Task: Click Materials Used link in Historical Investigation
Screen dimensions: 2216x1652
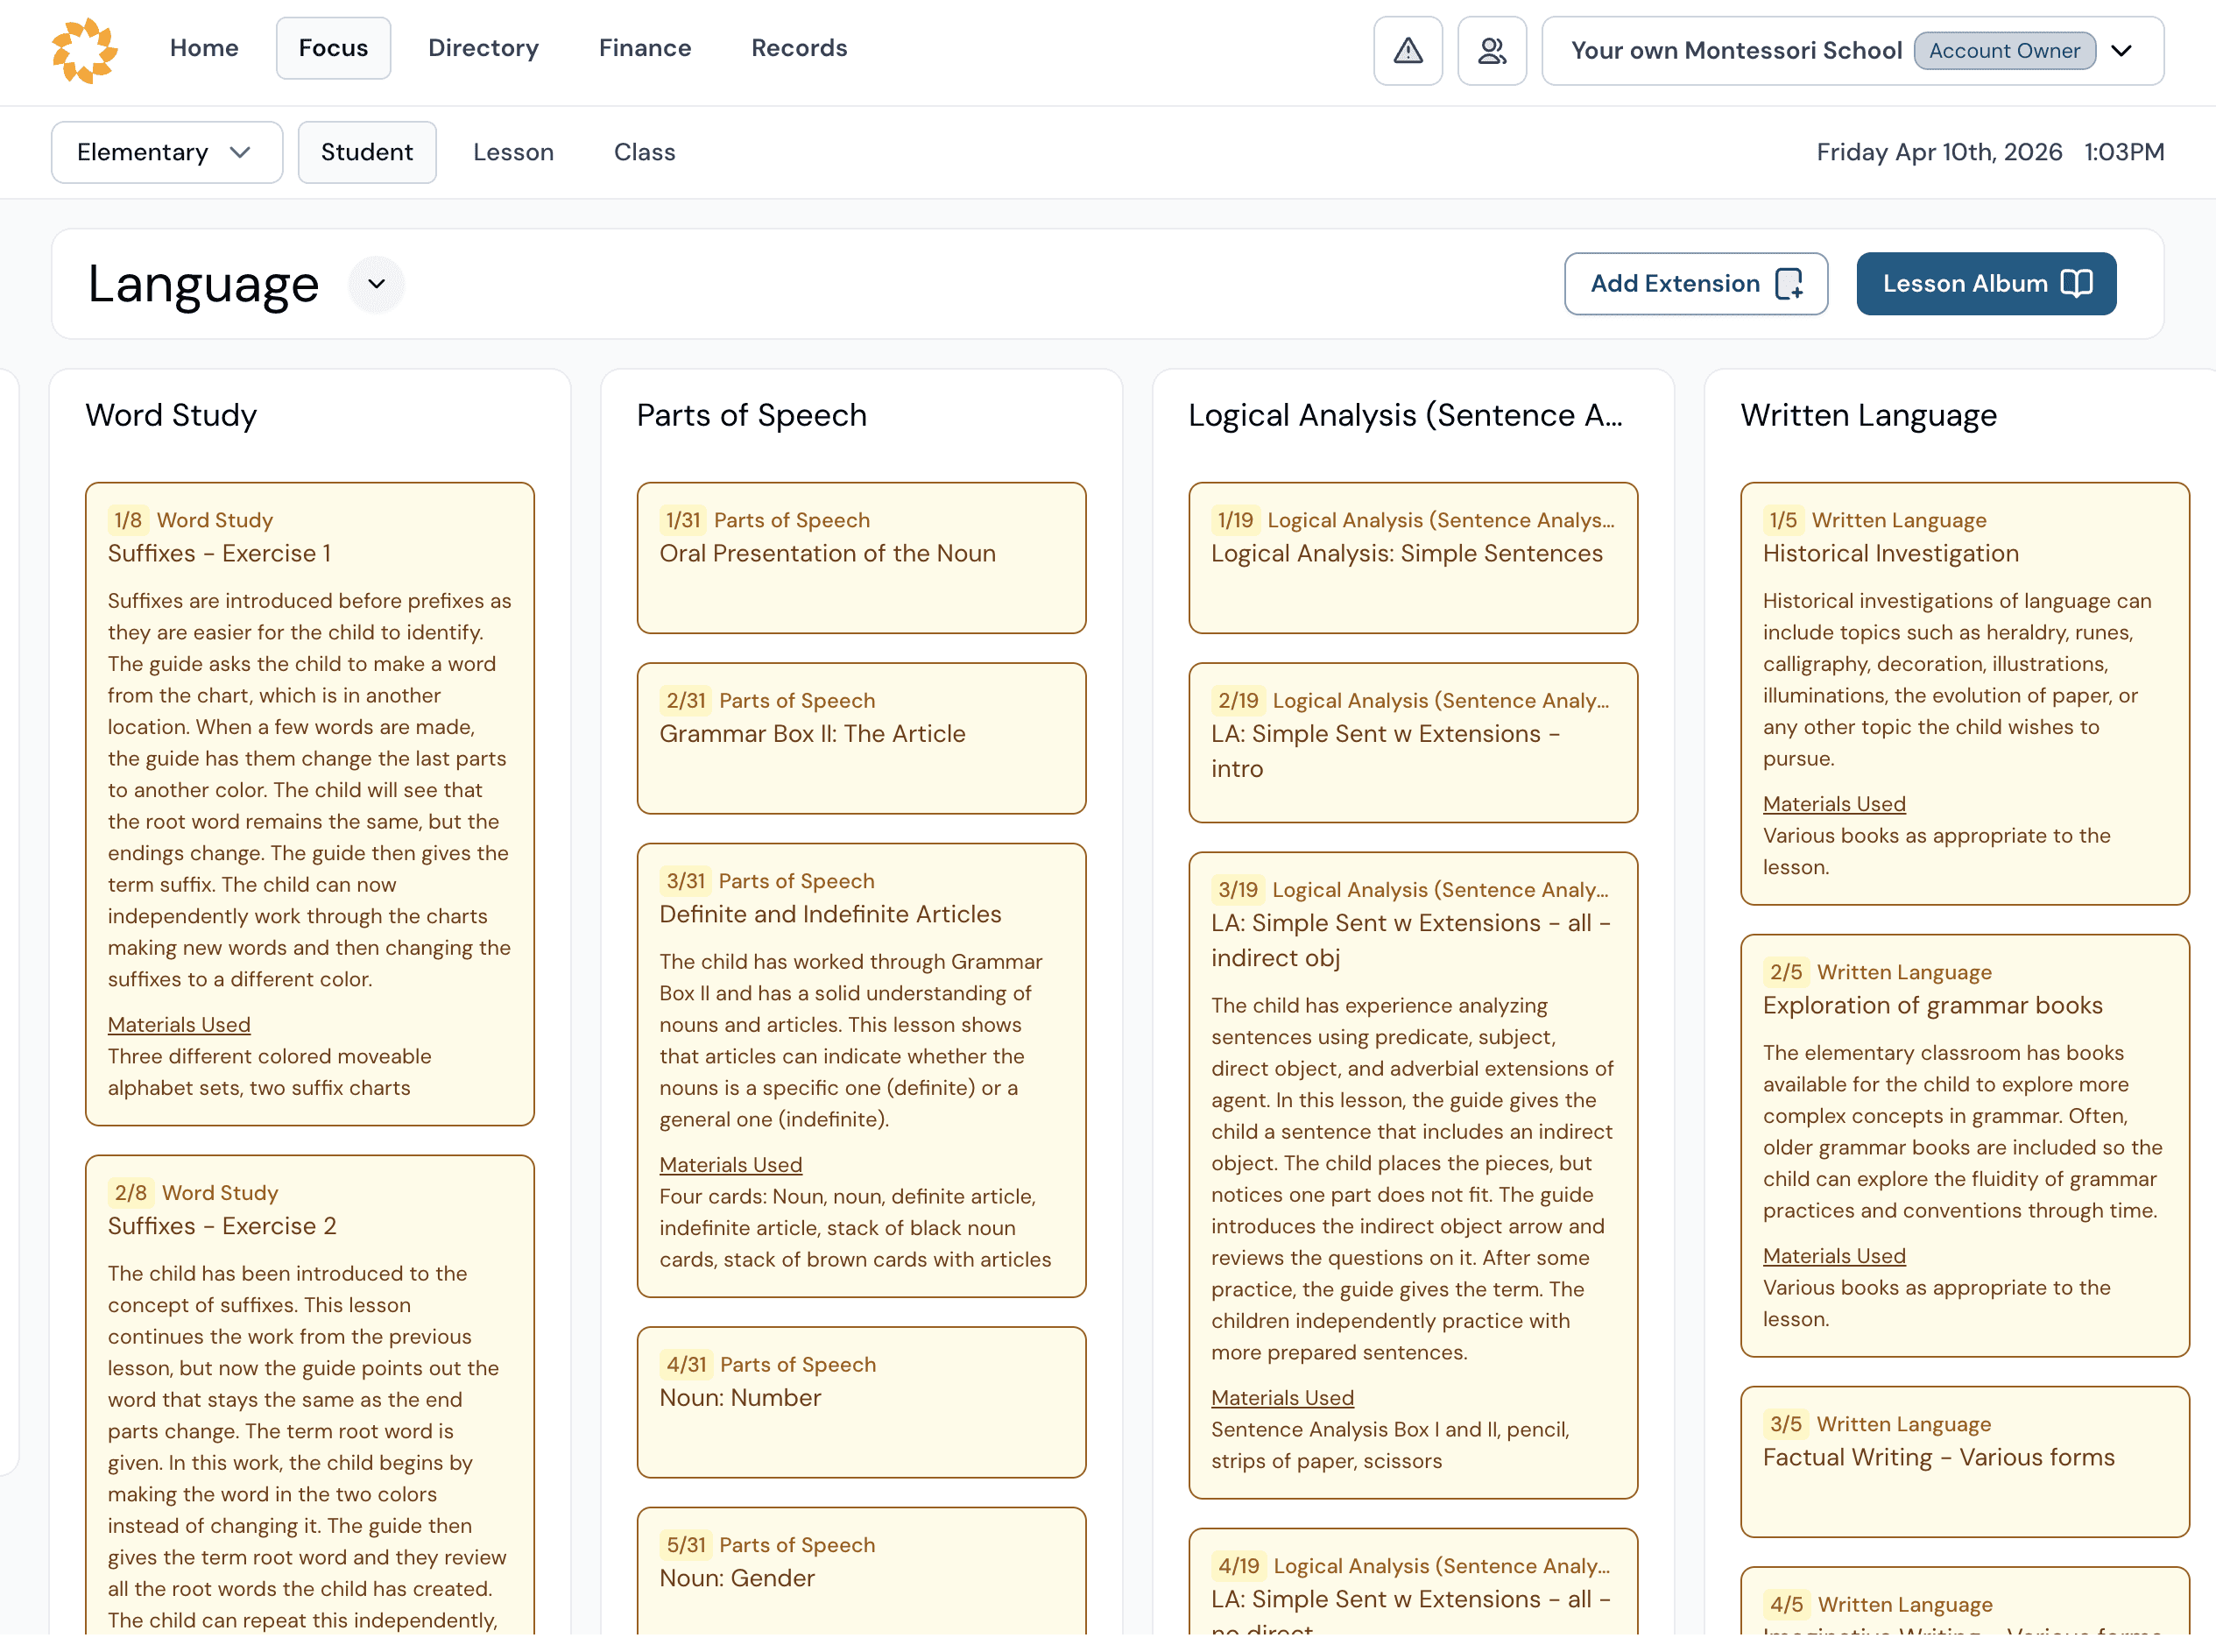Action: point(1833,804)
